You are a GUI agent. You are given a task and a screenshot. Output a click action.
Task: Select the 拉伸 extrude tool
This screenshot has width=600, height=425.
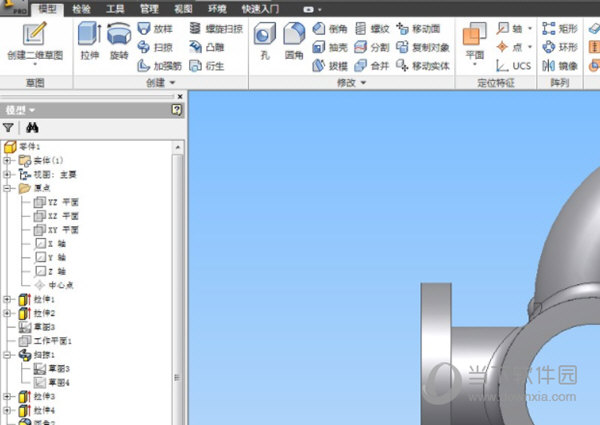point(90,41)
